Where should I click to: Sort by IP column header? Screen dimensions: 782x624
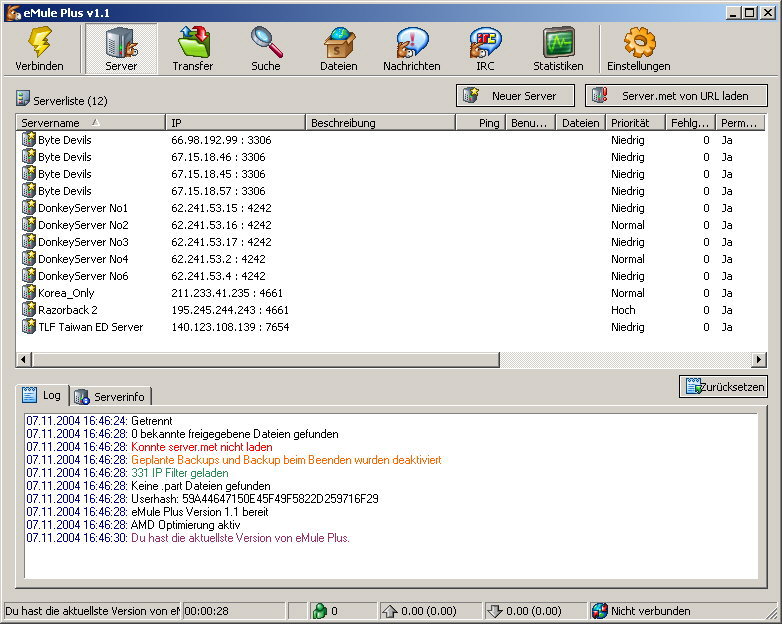(x=235, y=123)
